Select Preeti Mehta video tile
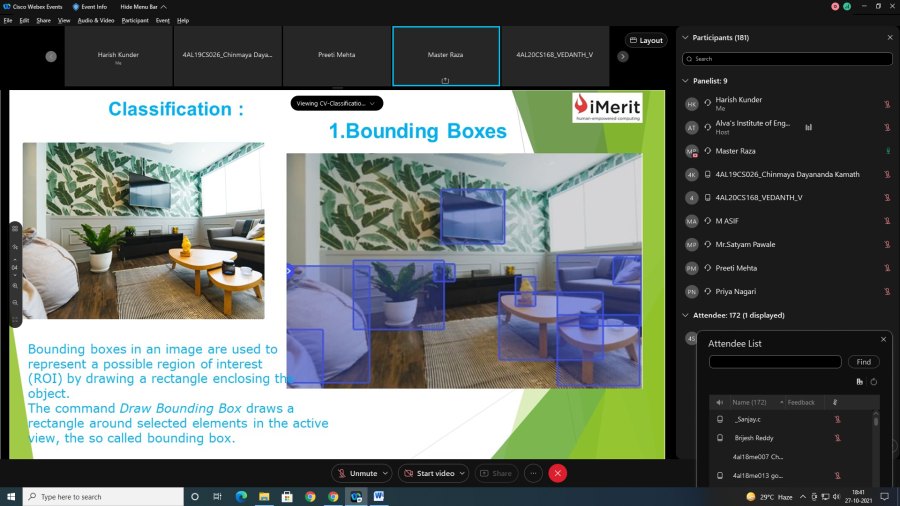The image size is (900, 506). point(336,56)
